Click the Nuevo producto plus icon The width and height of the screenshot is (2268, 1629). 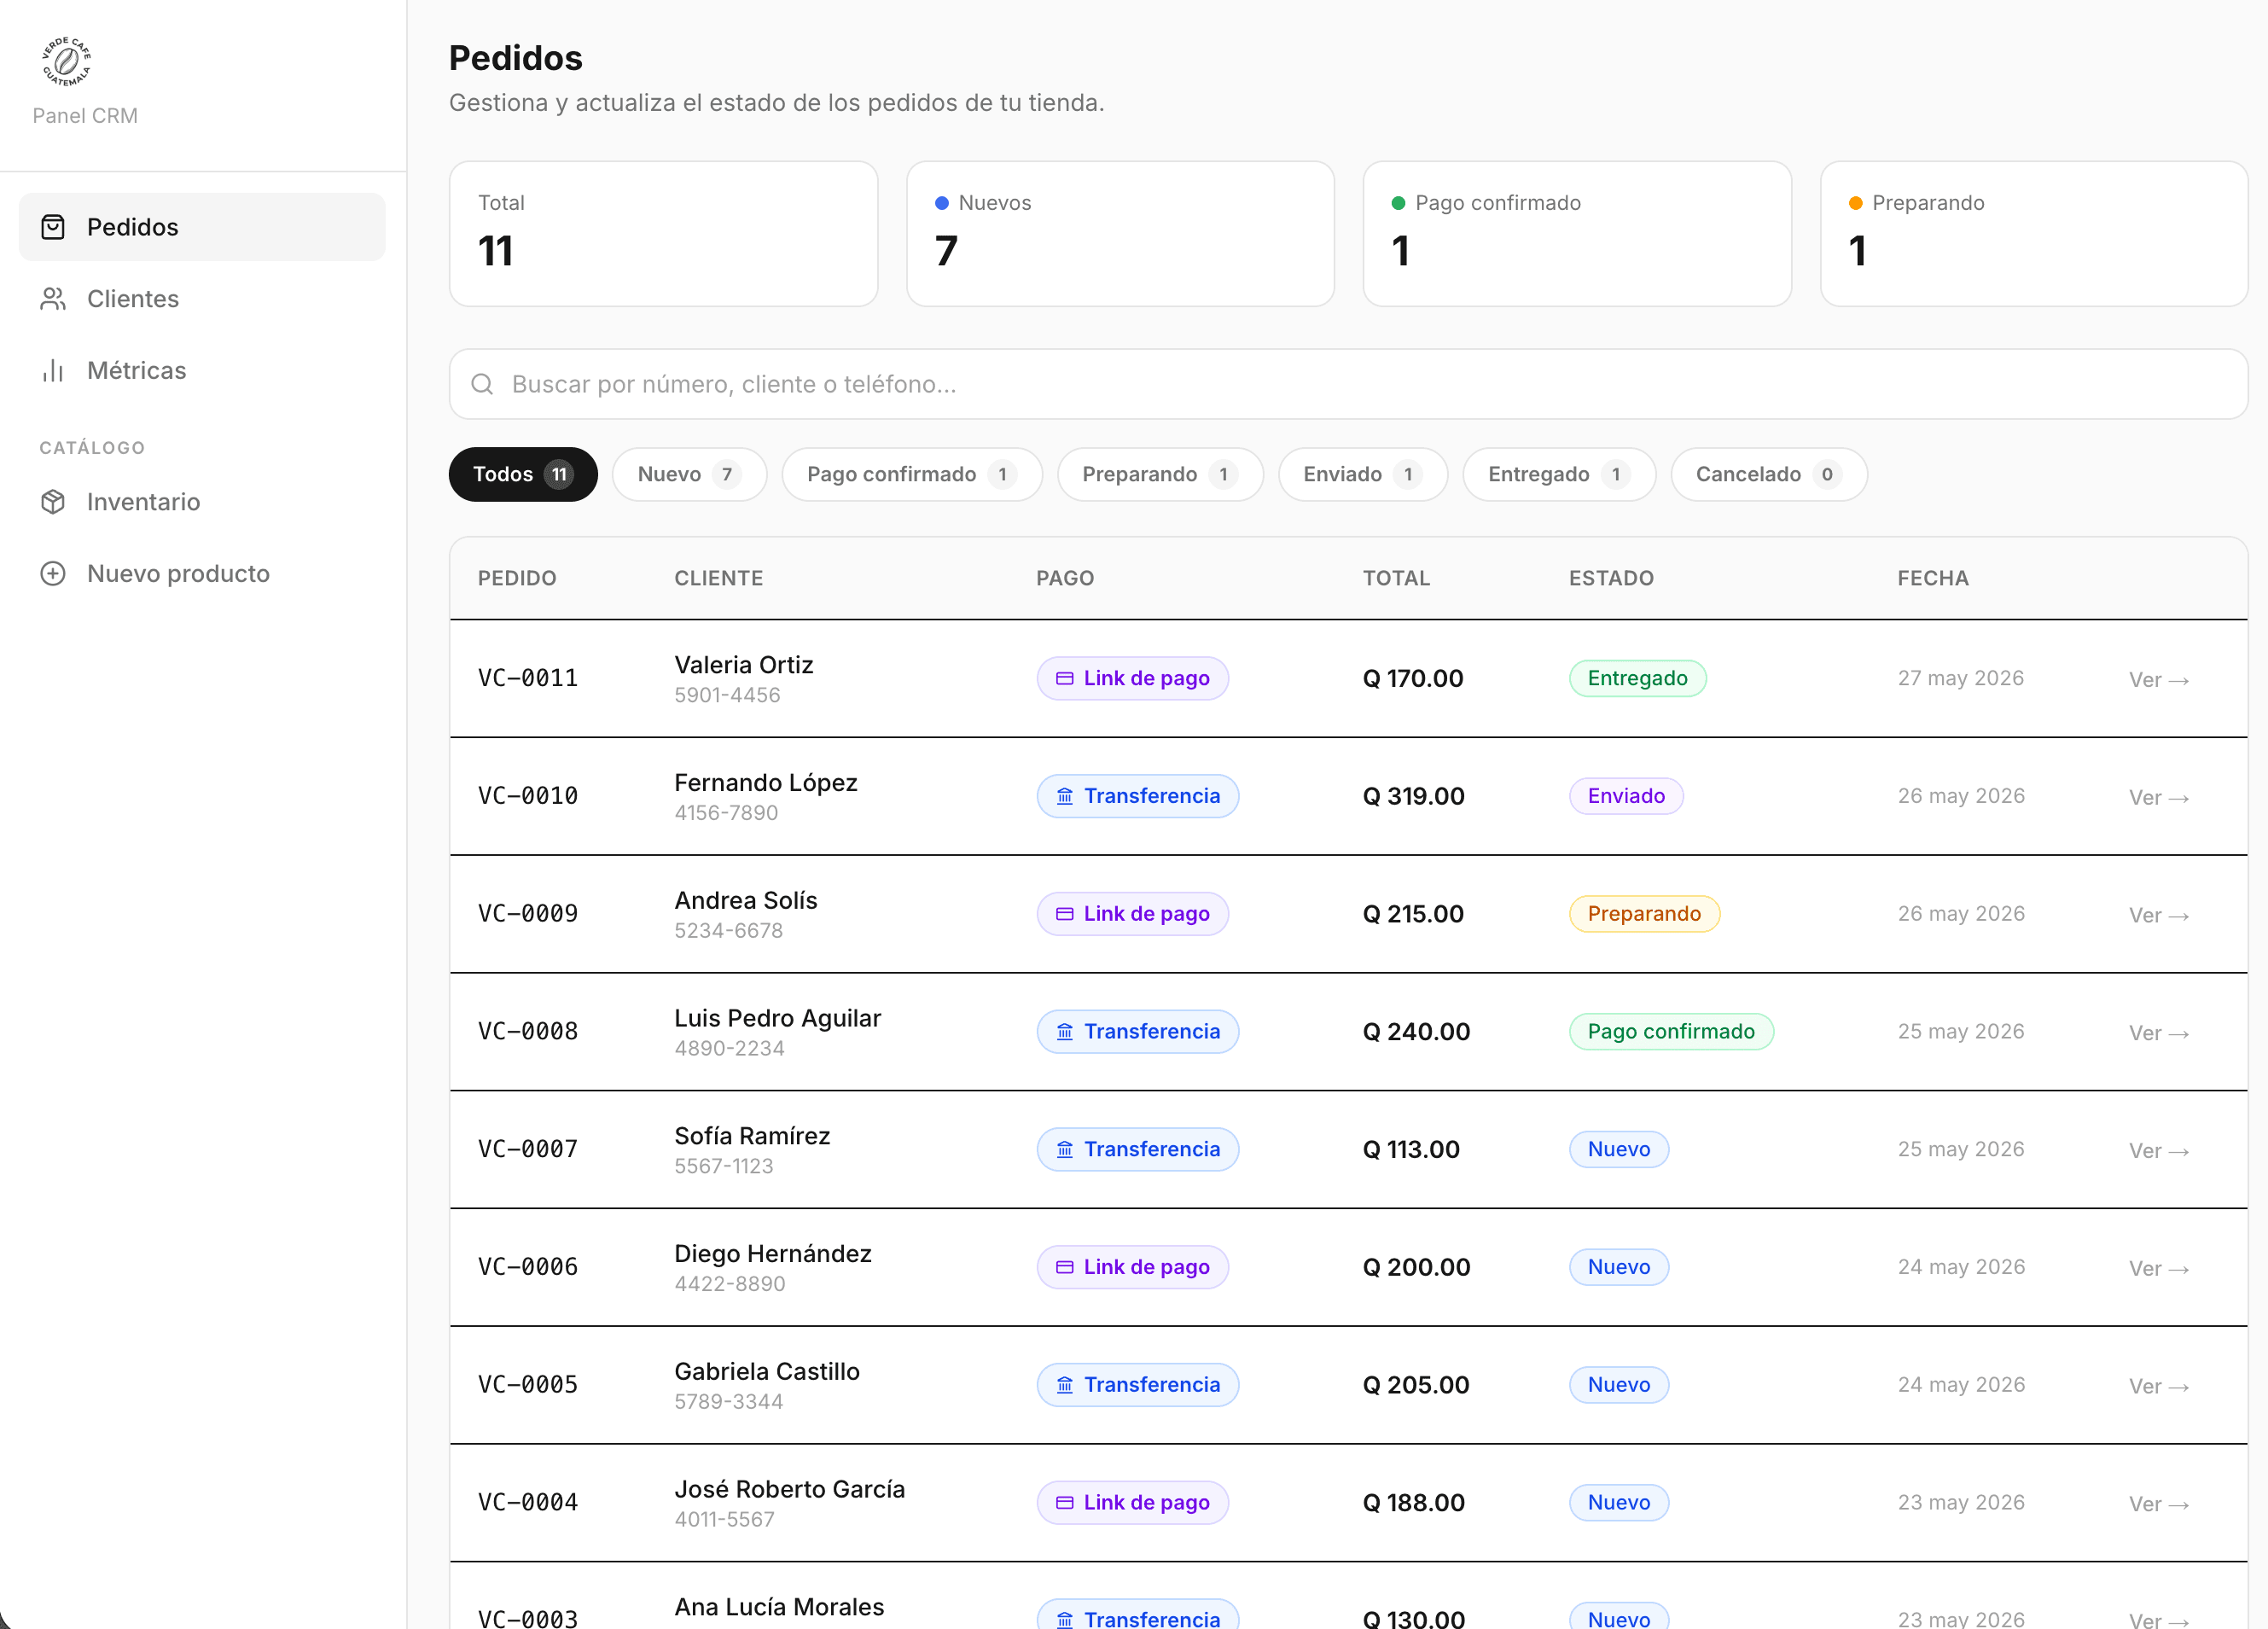click(53, 574)
